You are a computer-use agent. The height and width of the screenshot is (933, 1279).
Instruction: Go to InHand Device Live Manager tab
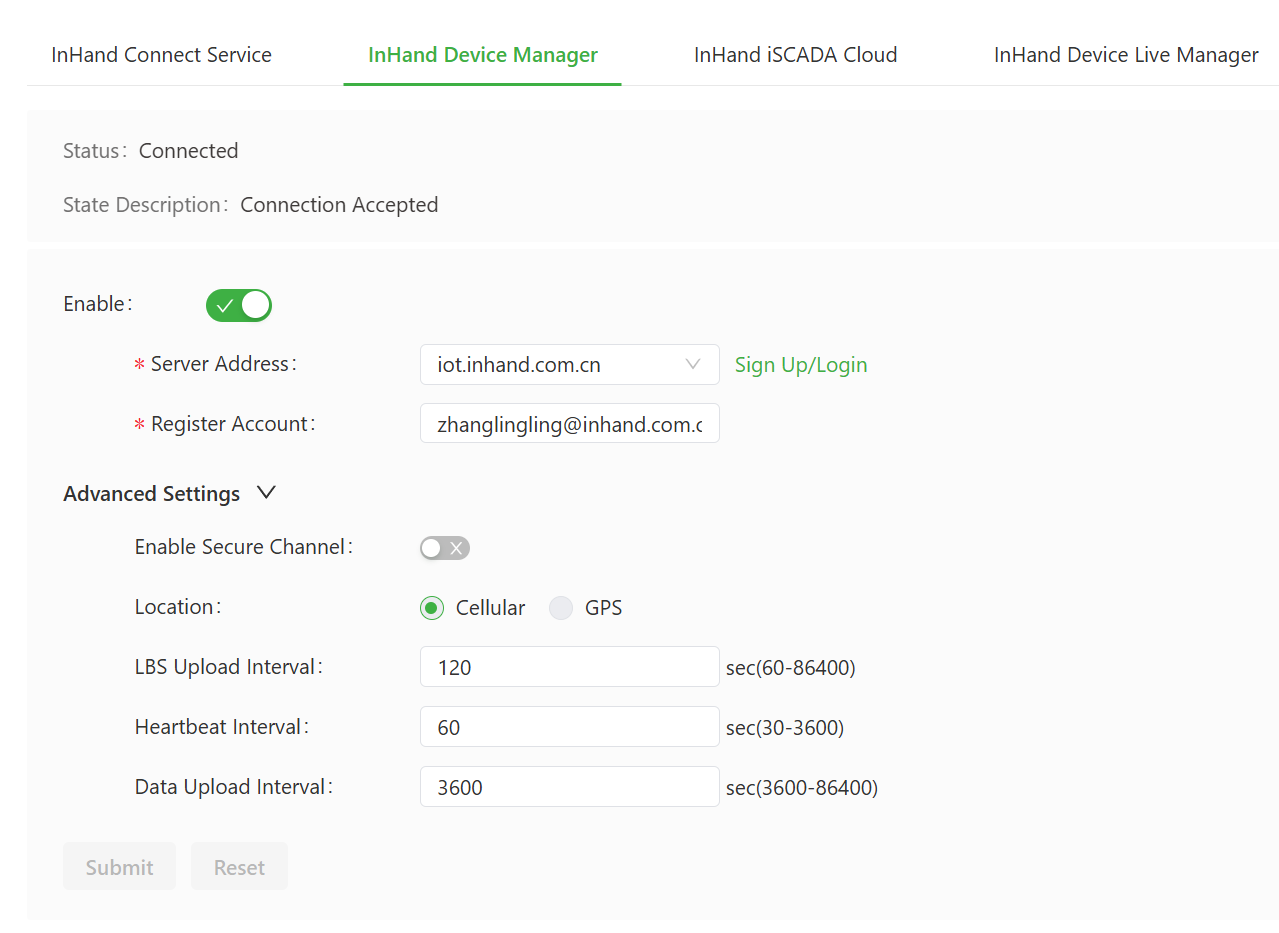[1125, 55]
